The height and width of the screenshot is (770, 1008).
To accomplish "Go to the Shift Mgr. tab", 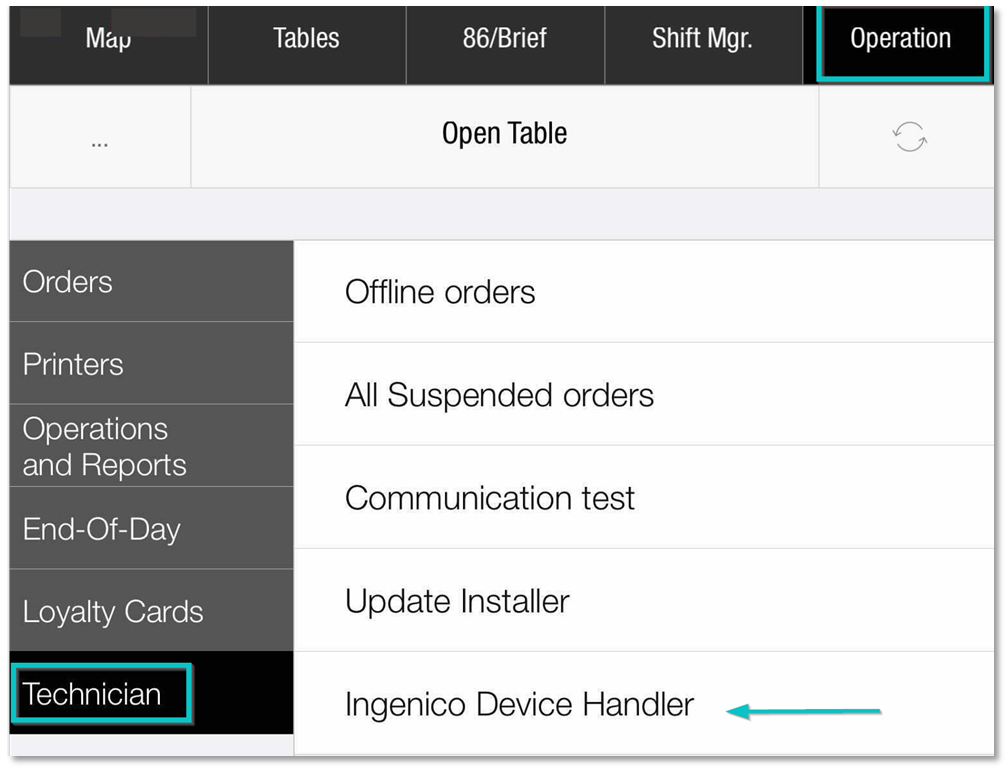I will [x=702, y=40].
